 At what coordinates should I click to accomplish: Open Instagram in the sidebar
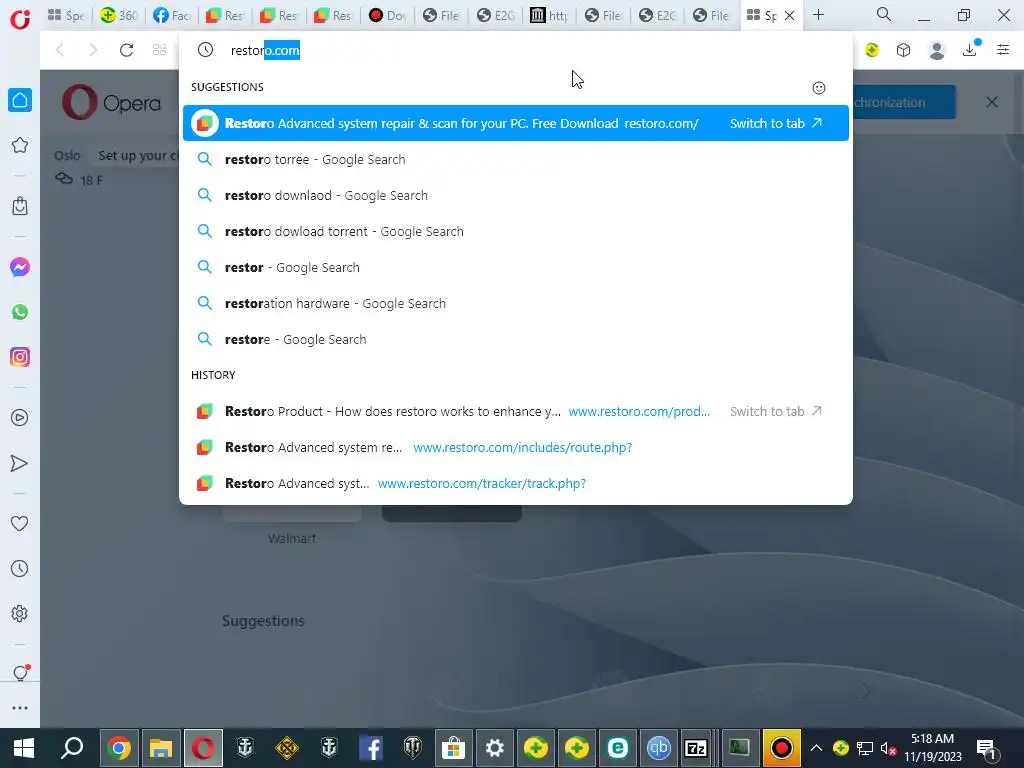click(20, 357)
